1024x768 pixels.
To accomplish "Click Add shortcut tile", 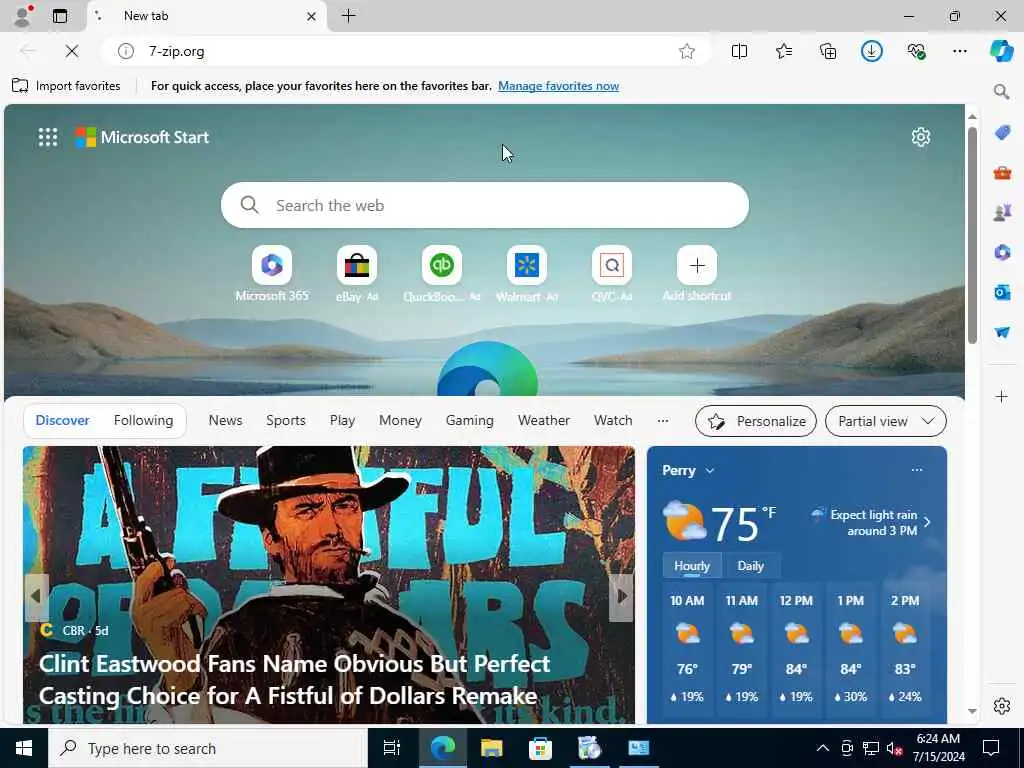I will point(697,274).
